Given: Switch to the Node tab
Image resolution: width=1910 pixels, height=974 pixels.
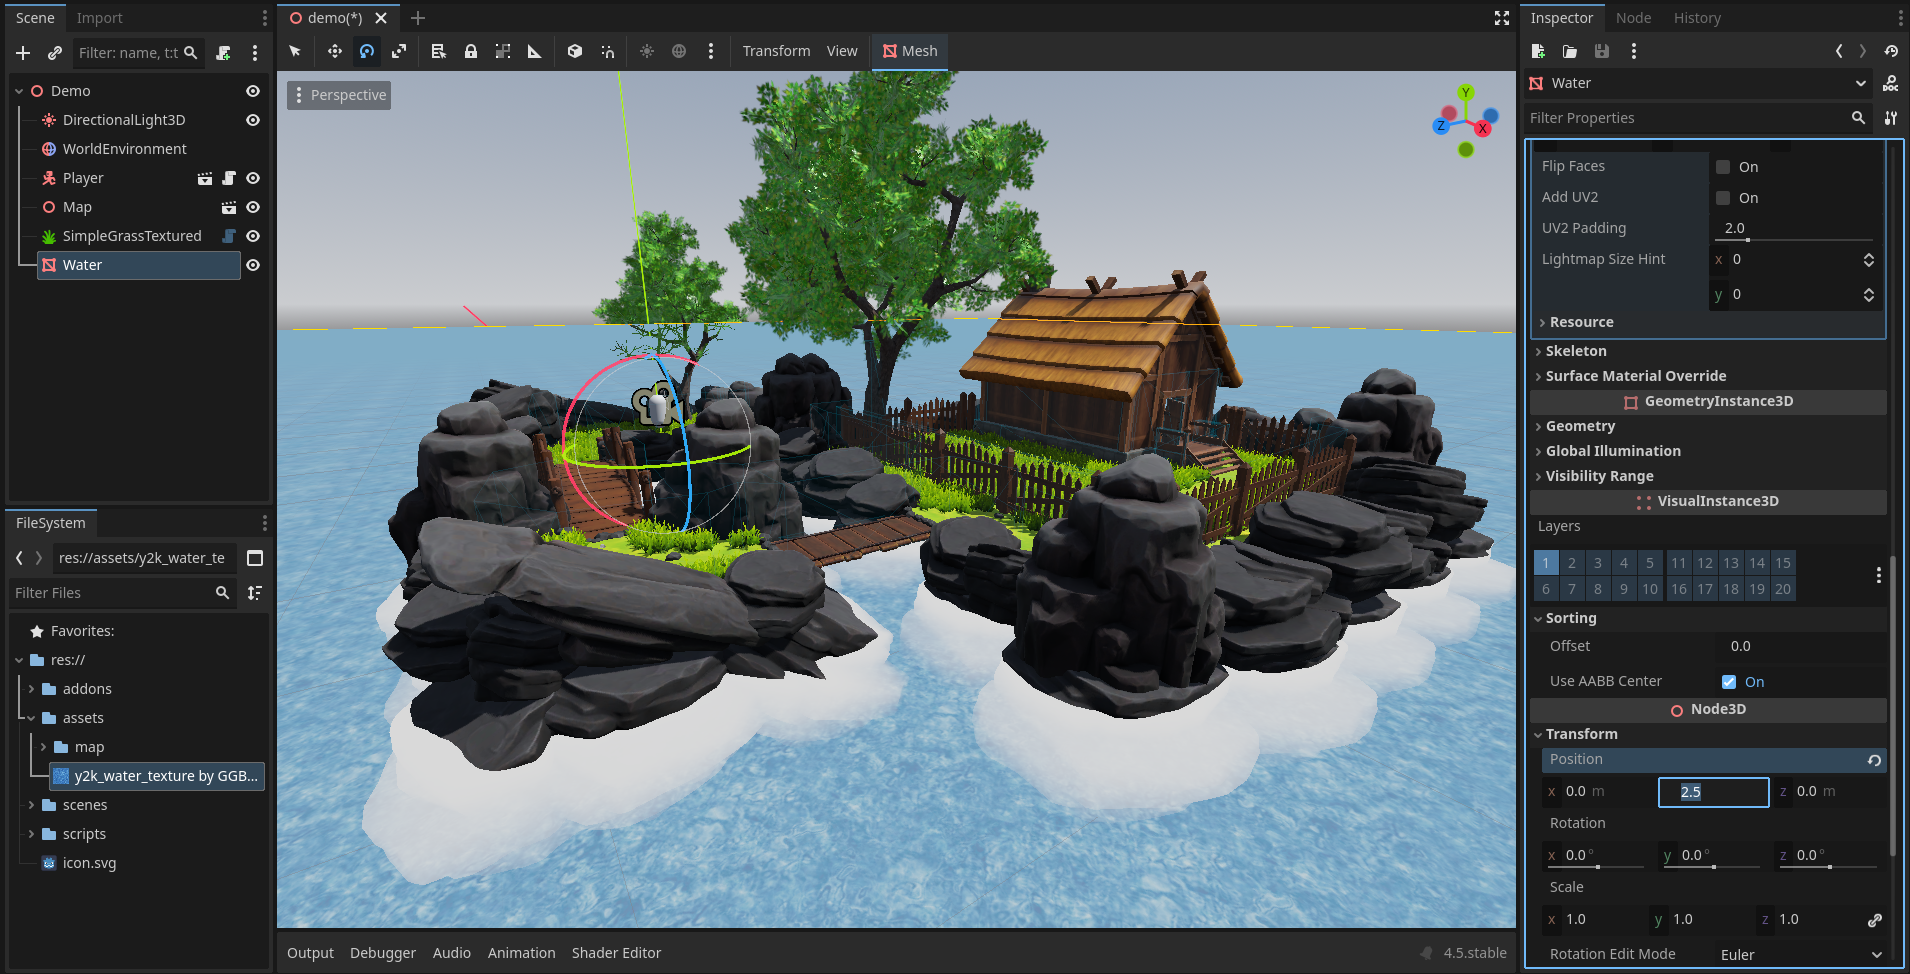Looking at the screenshot, I should [x=1633, y=18].
